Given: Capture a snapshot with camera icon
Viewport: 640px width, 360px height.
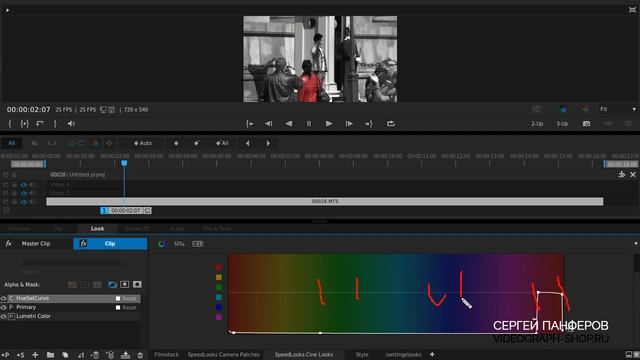Looking at the screenshot, I should 587,124.
